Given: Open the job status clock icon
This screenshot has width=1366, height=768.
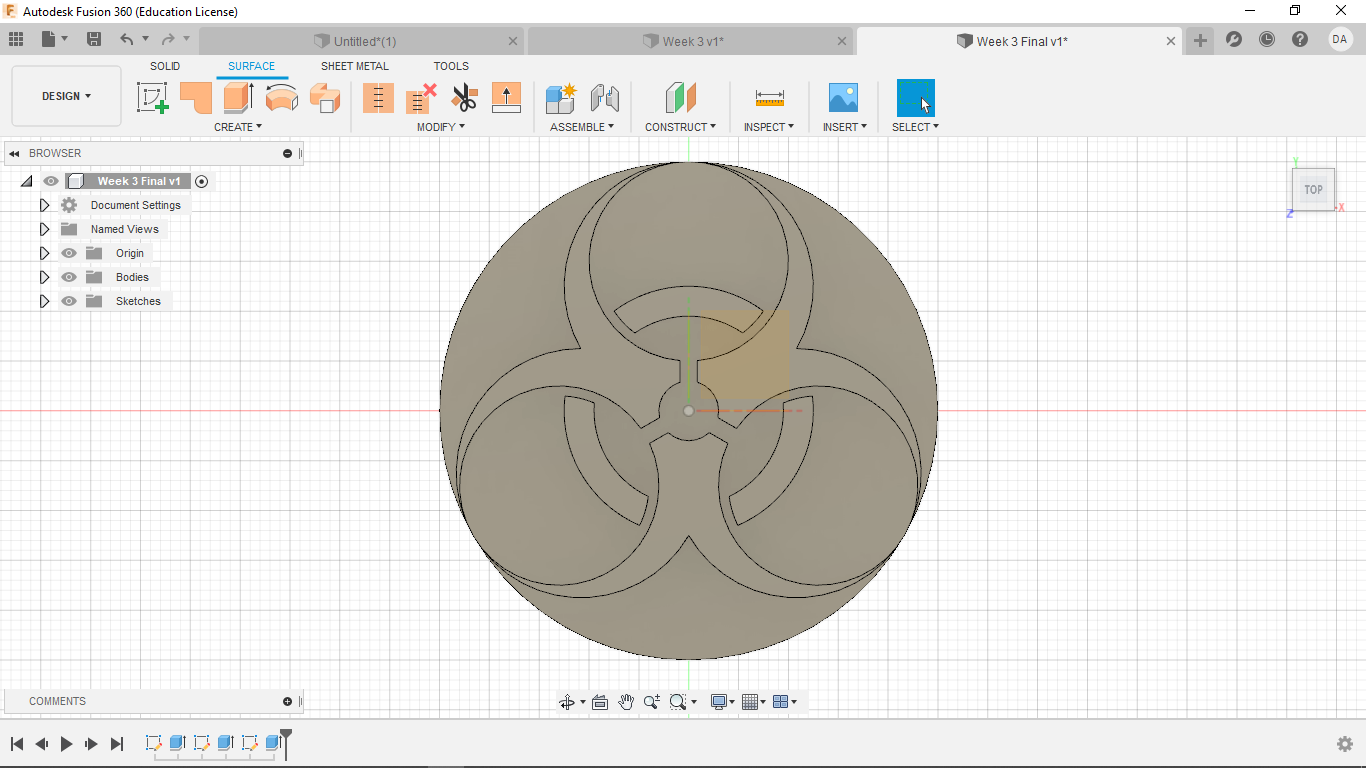Looking at the screenshot, I should coord(1267,40).
